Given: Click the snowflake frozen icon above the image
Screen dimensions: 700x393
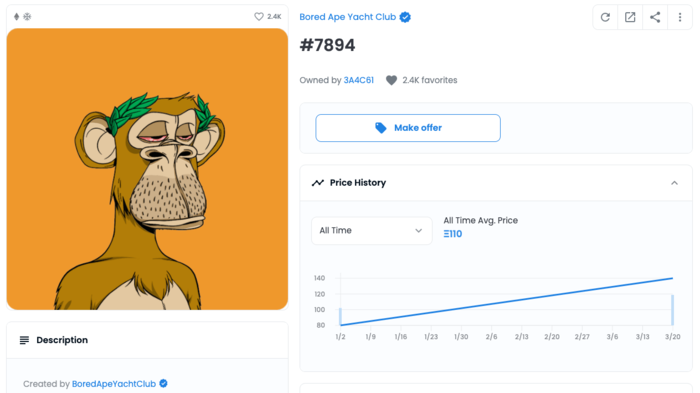Looking at the screenshot, I should pos(27,17).
